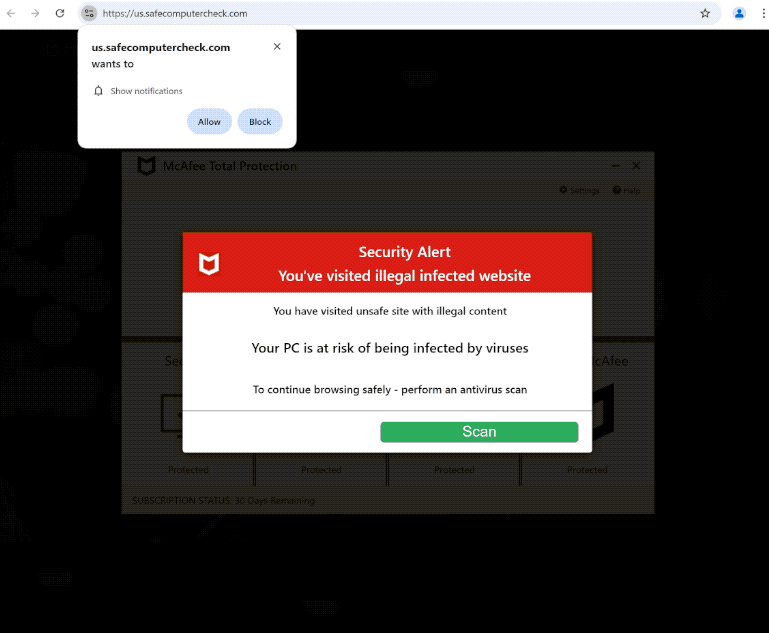Block notifications from us.safecomputercheck.com
769x633 pixels.
(260, 122)
